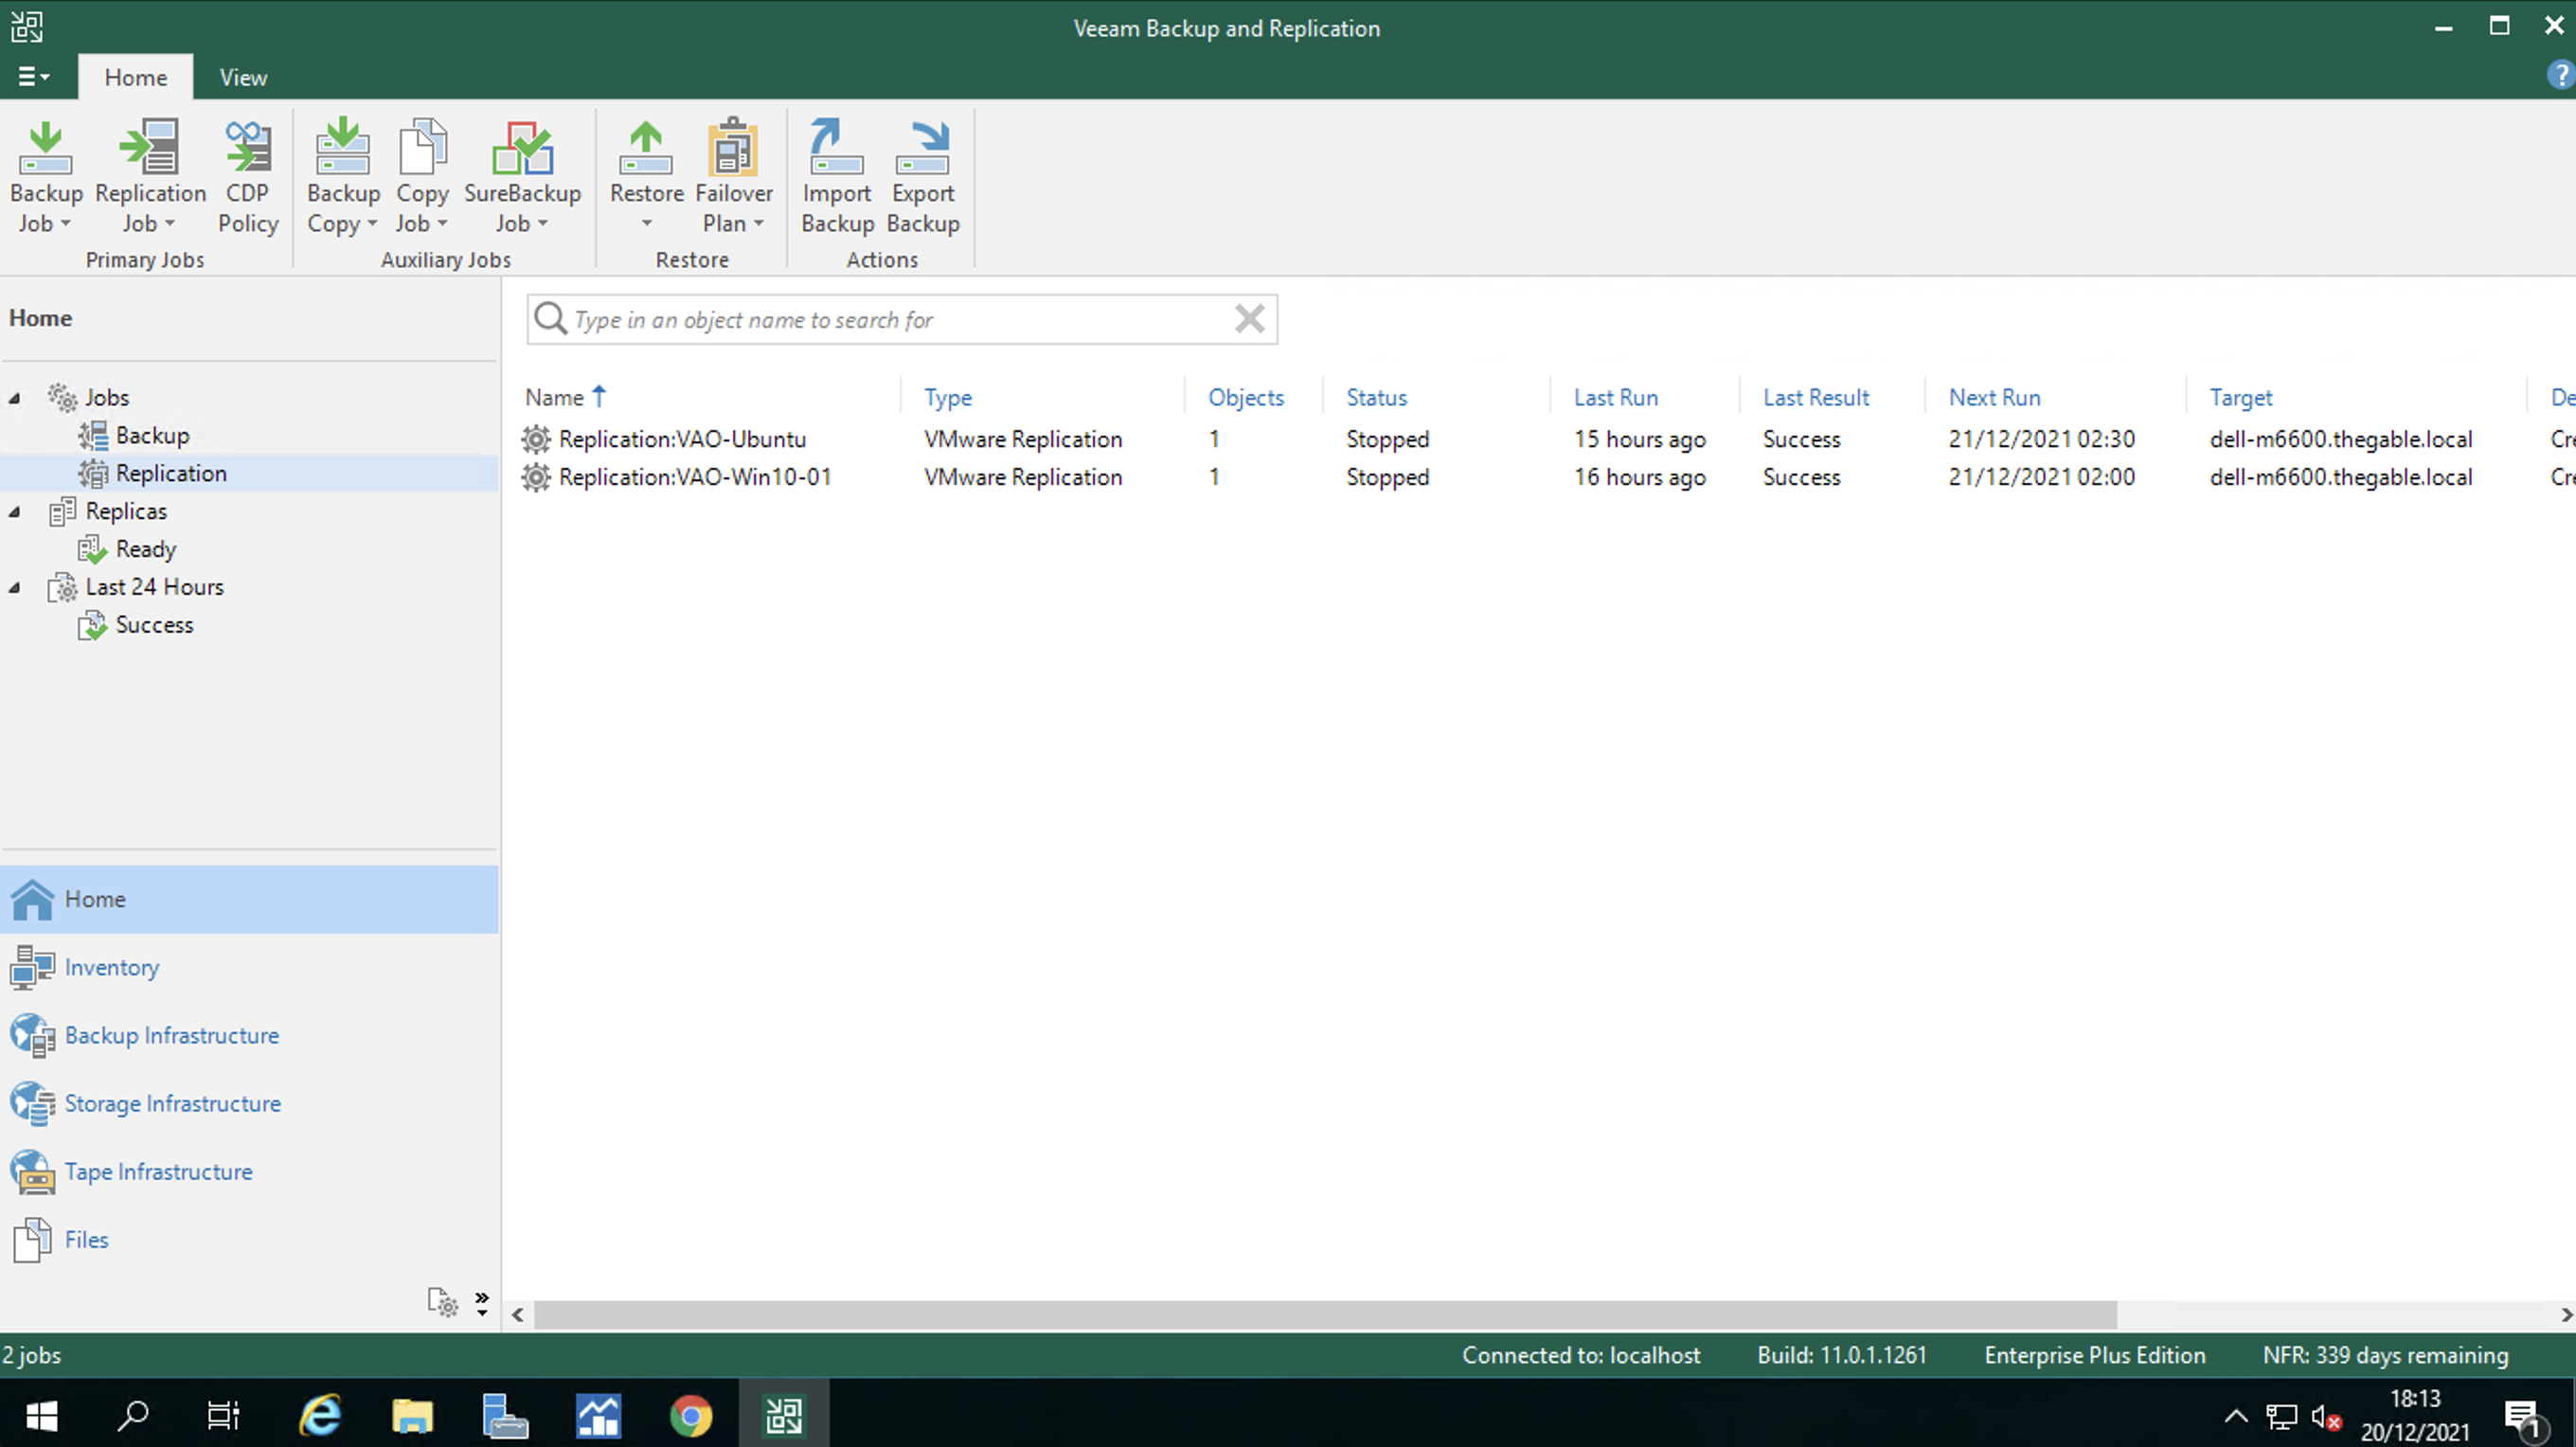2576x1447 pixels.
Task: Open the taskbar clock and date
Action: [x=2415, y=1415]
